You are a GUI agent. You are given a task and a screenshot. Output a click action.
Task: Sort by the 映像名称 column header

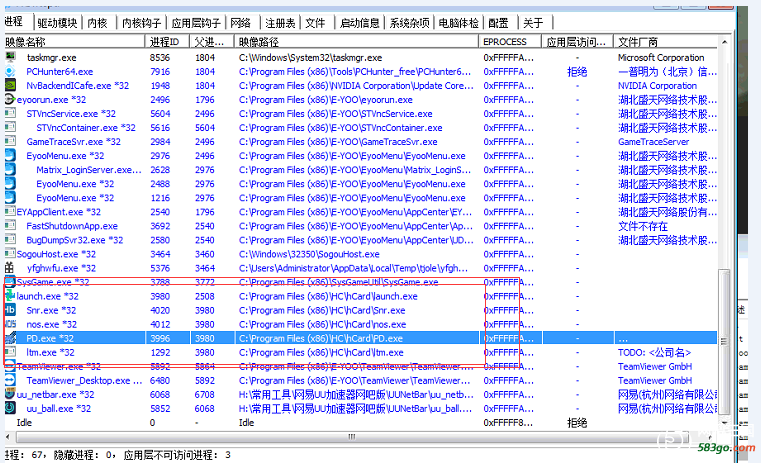point(75,42)
